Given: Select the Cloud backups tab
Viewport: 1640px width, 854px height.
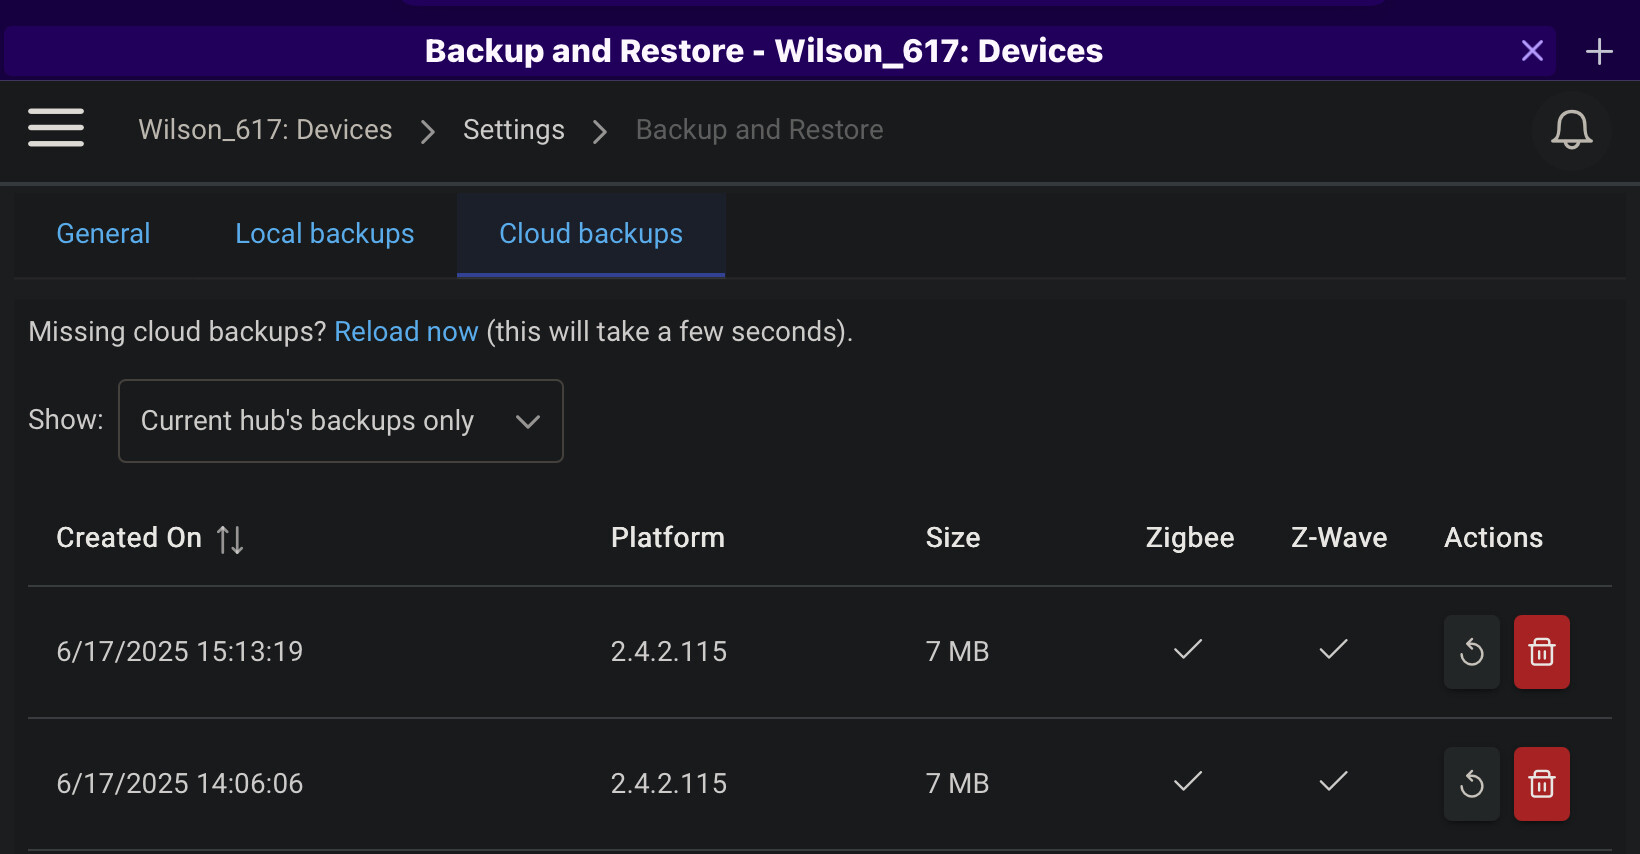Looking at the screenshot, I should pyautogui.click(x=591, y=234).
